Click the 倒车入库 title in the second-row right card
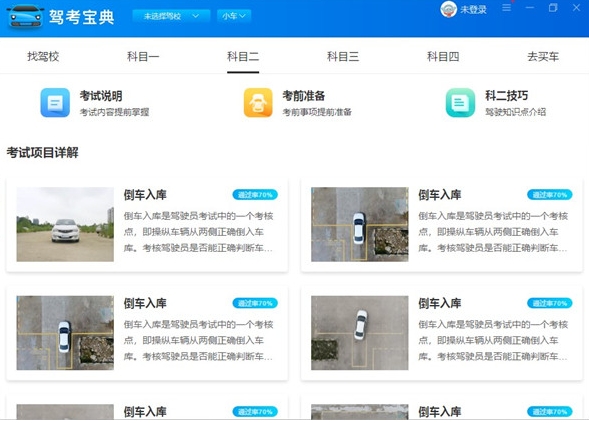This screenshot has width=589, height=423. (x=439, y=303)
